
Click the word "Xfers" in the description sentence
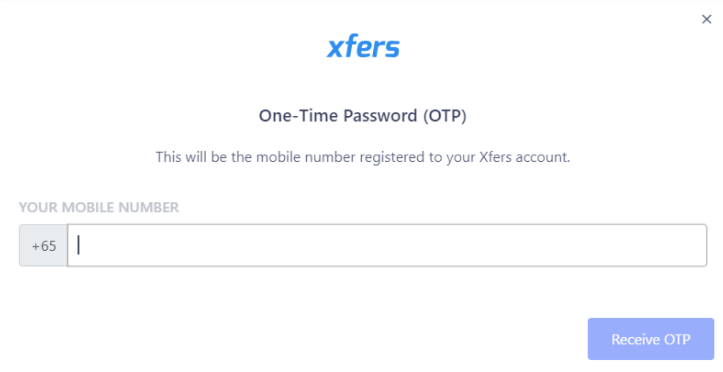pyautogui.click(x=495, y=157)
